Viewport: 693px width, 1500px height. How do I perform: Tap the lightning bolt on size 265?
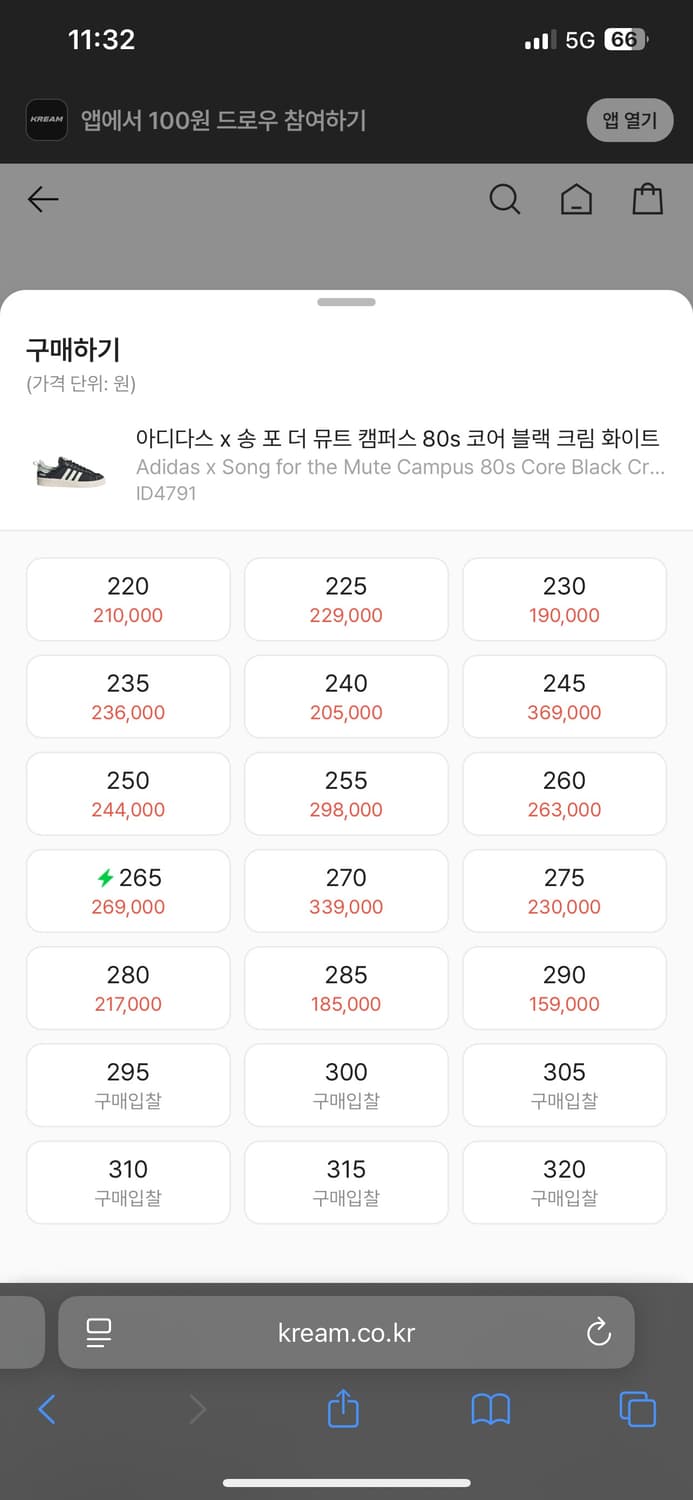coord(105,877)
